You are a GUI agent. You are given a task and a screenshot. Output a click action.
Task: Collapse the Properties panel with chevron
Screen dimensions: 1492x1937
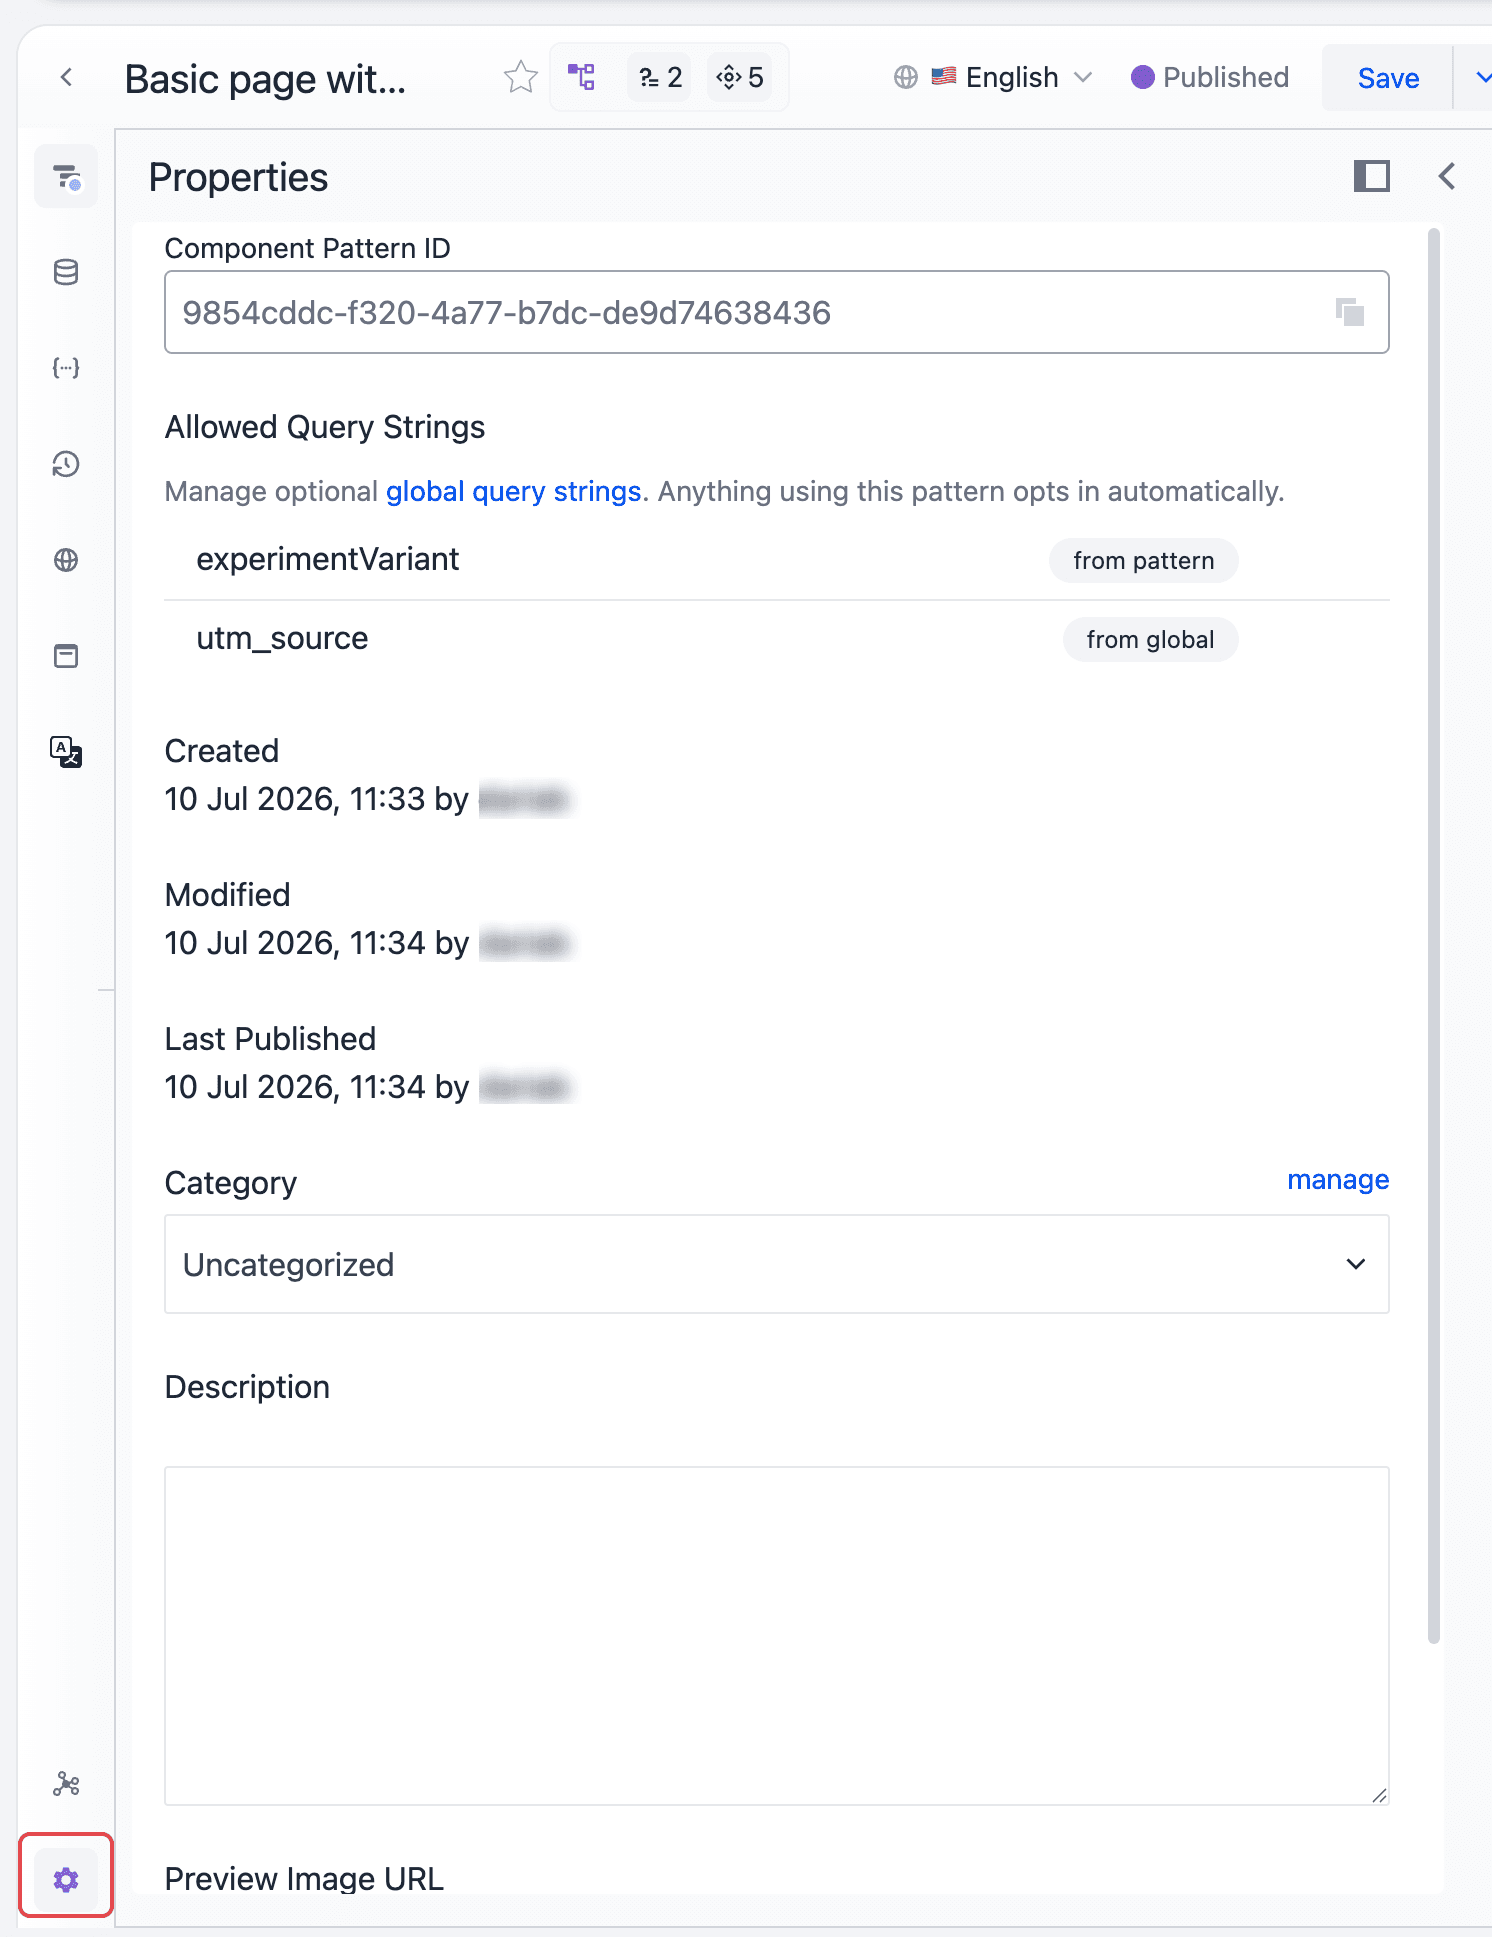tap(1446, 176)
